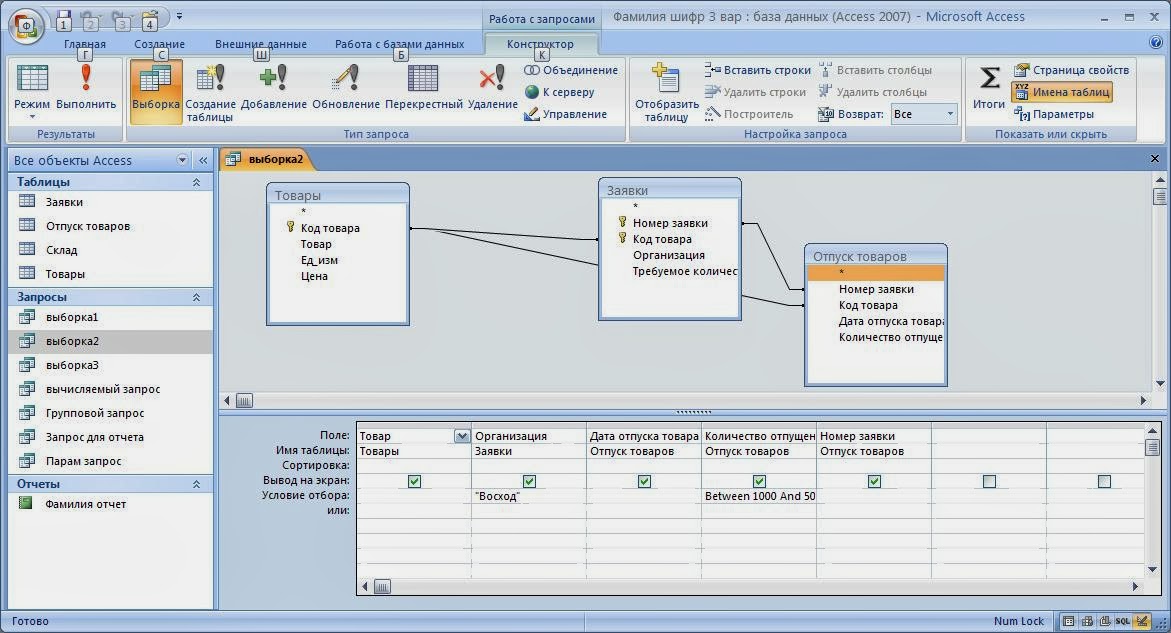Run the query with Выполнить

[x=86, y=87]
